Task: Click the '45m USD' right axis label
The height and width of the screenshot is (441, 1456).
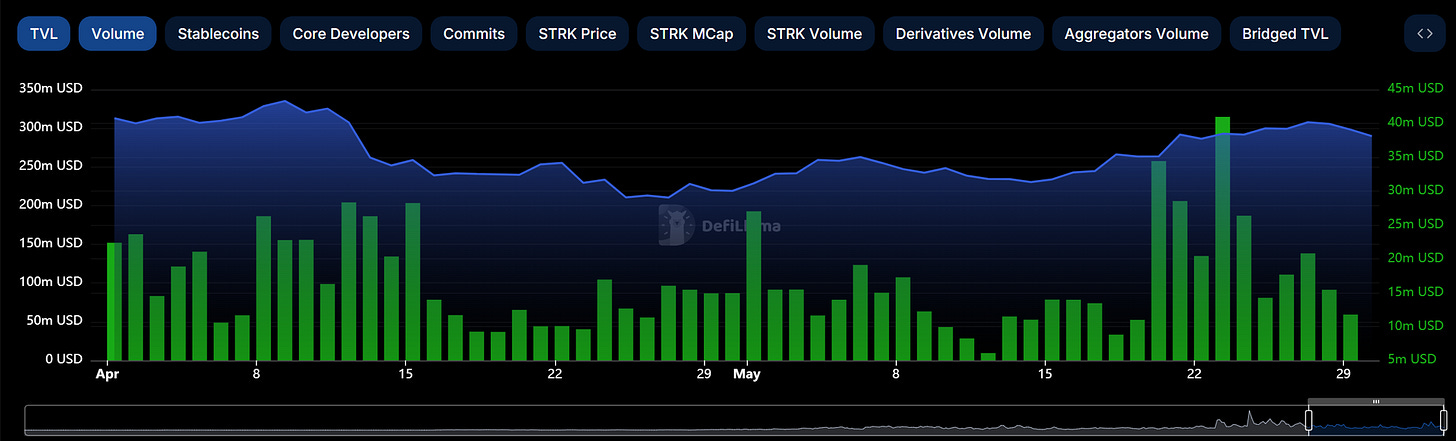Action: coord(1415,88)
